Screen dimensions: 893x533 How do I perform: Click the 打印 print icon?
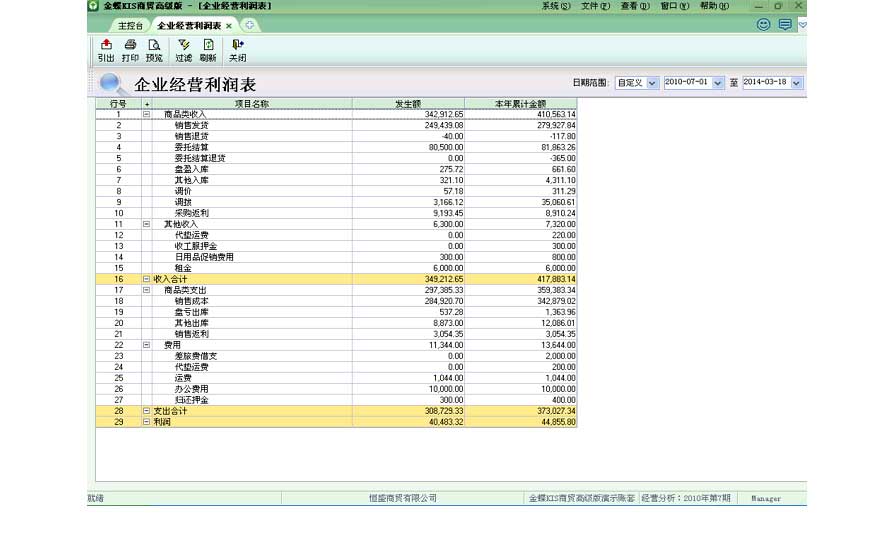point(130,50)
